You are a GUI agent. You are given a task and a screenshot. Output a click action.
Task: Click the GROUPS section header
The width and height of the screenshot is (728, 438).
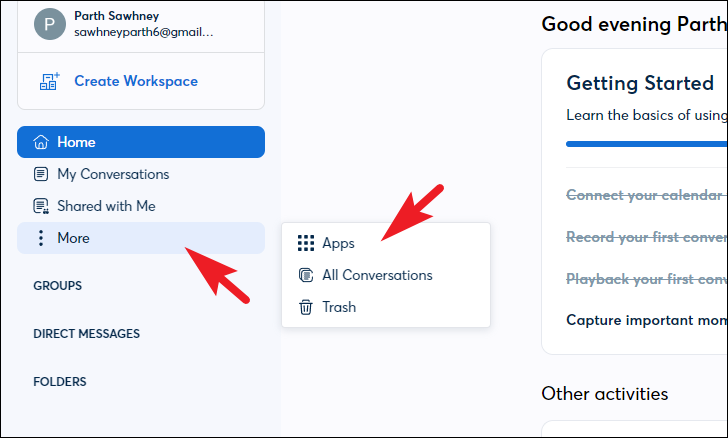(58, 286)
